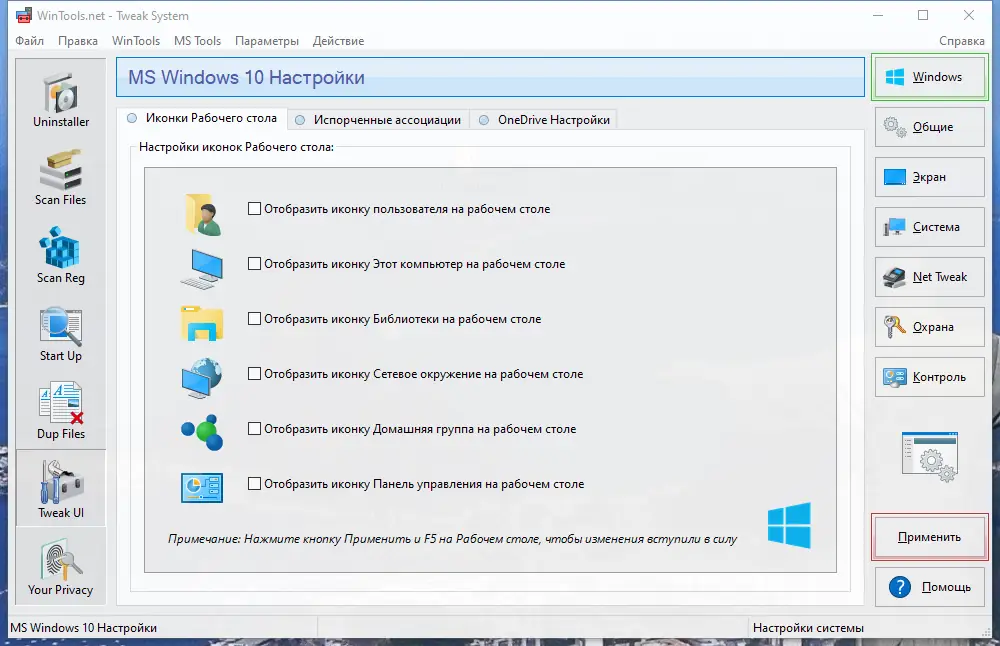Open the Общие settings section
The height and width of the screenshot is (646, 1000).
click(x=930, y=127)
